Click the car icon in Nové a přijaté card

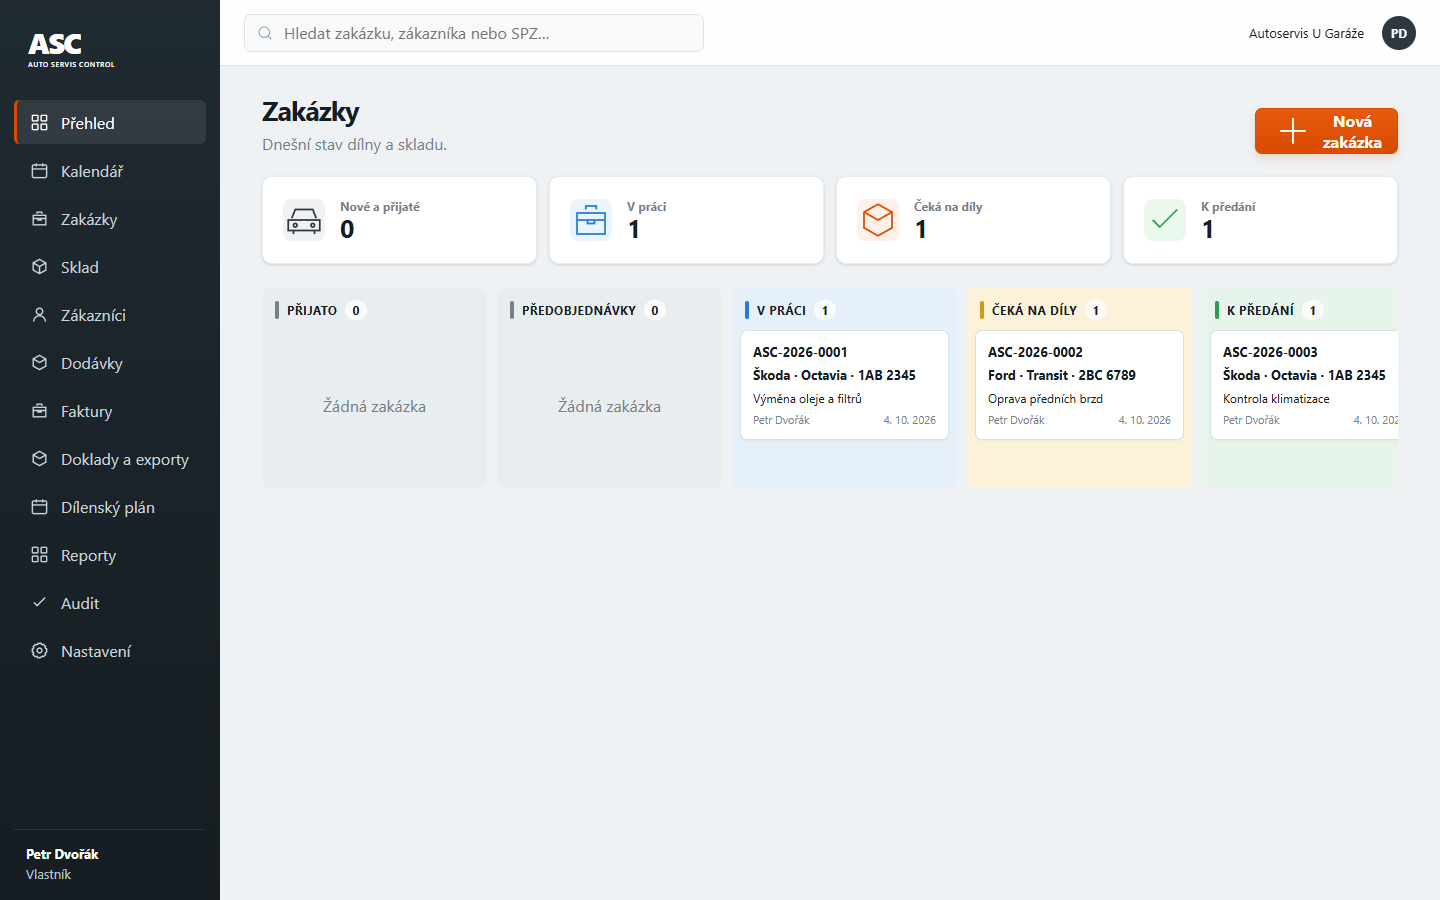pyautogui.click(x=304, y=220)
